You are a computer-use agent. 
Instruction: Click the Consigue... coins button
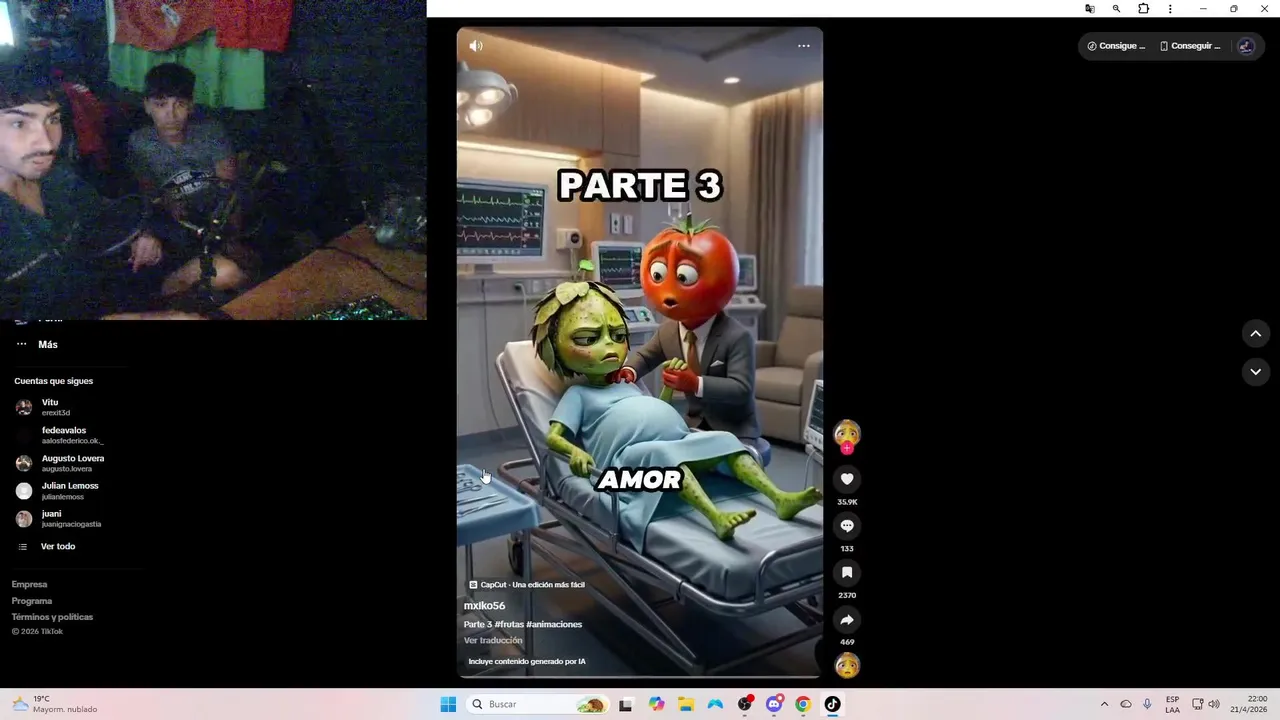click(x=1116, y=46)
